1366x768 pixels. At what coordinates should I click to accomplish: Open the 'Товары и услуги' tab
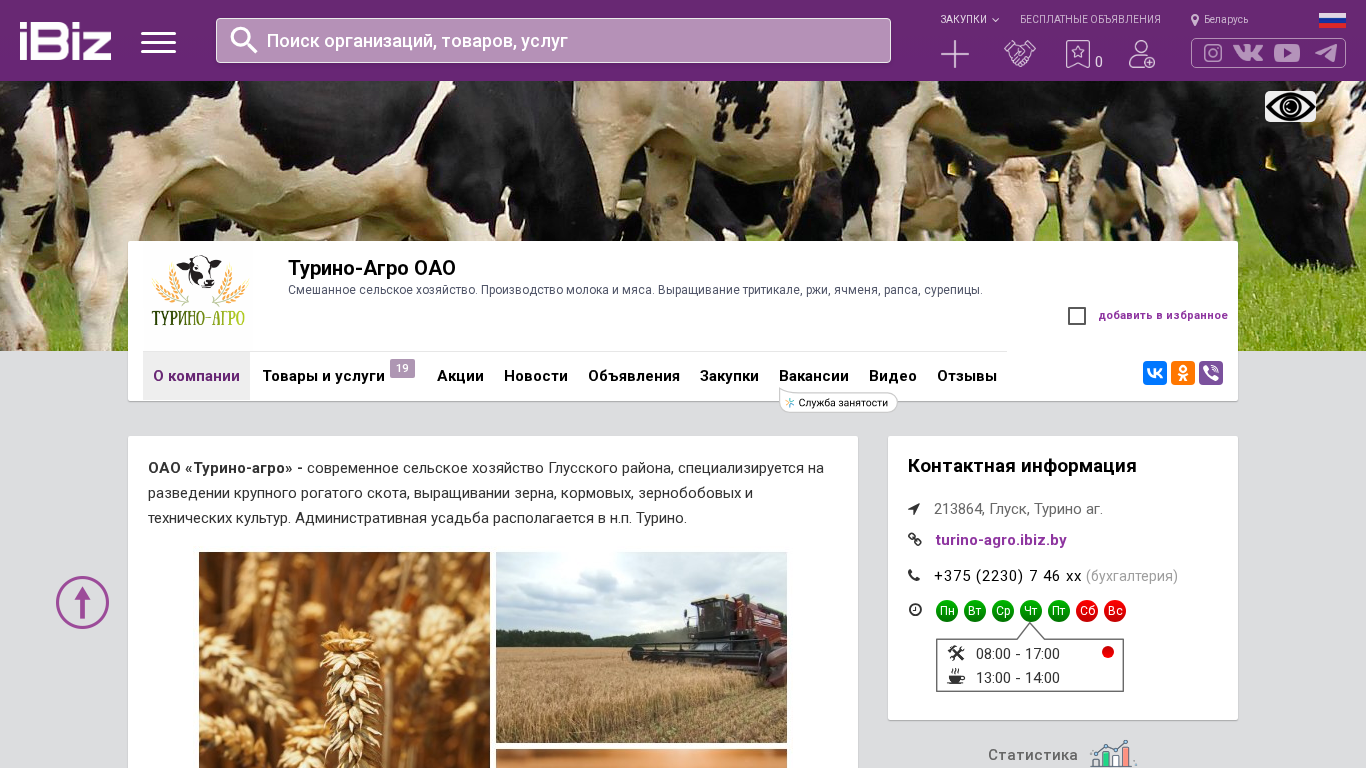pyautogui.click(x=323, y=376)
